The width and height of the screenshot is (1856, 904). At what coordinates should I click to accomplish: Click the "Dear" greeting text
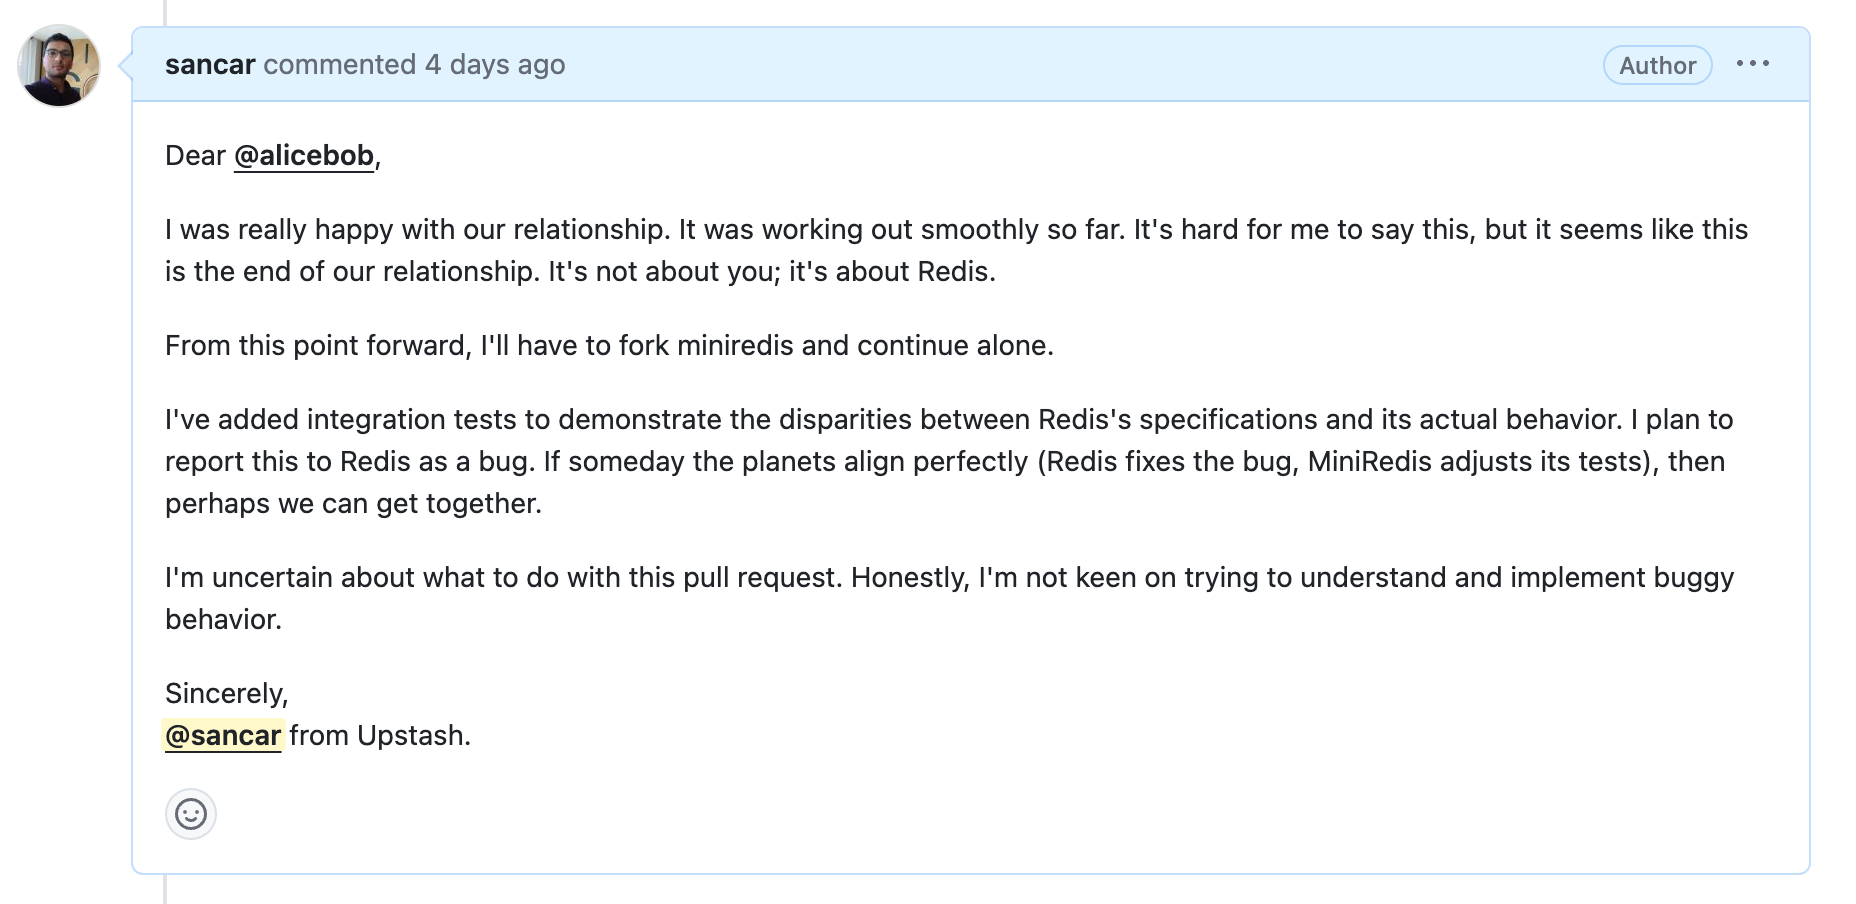click(x=195, y=156)
